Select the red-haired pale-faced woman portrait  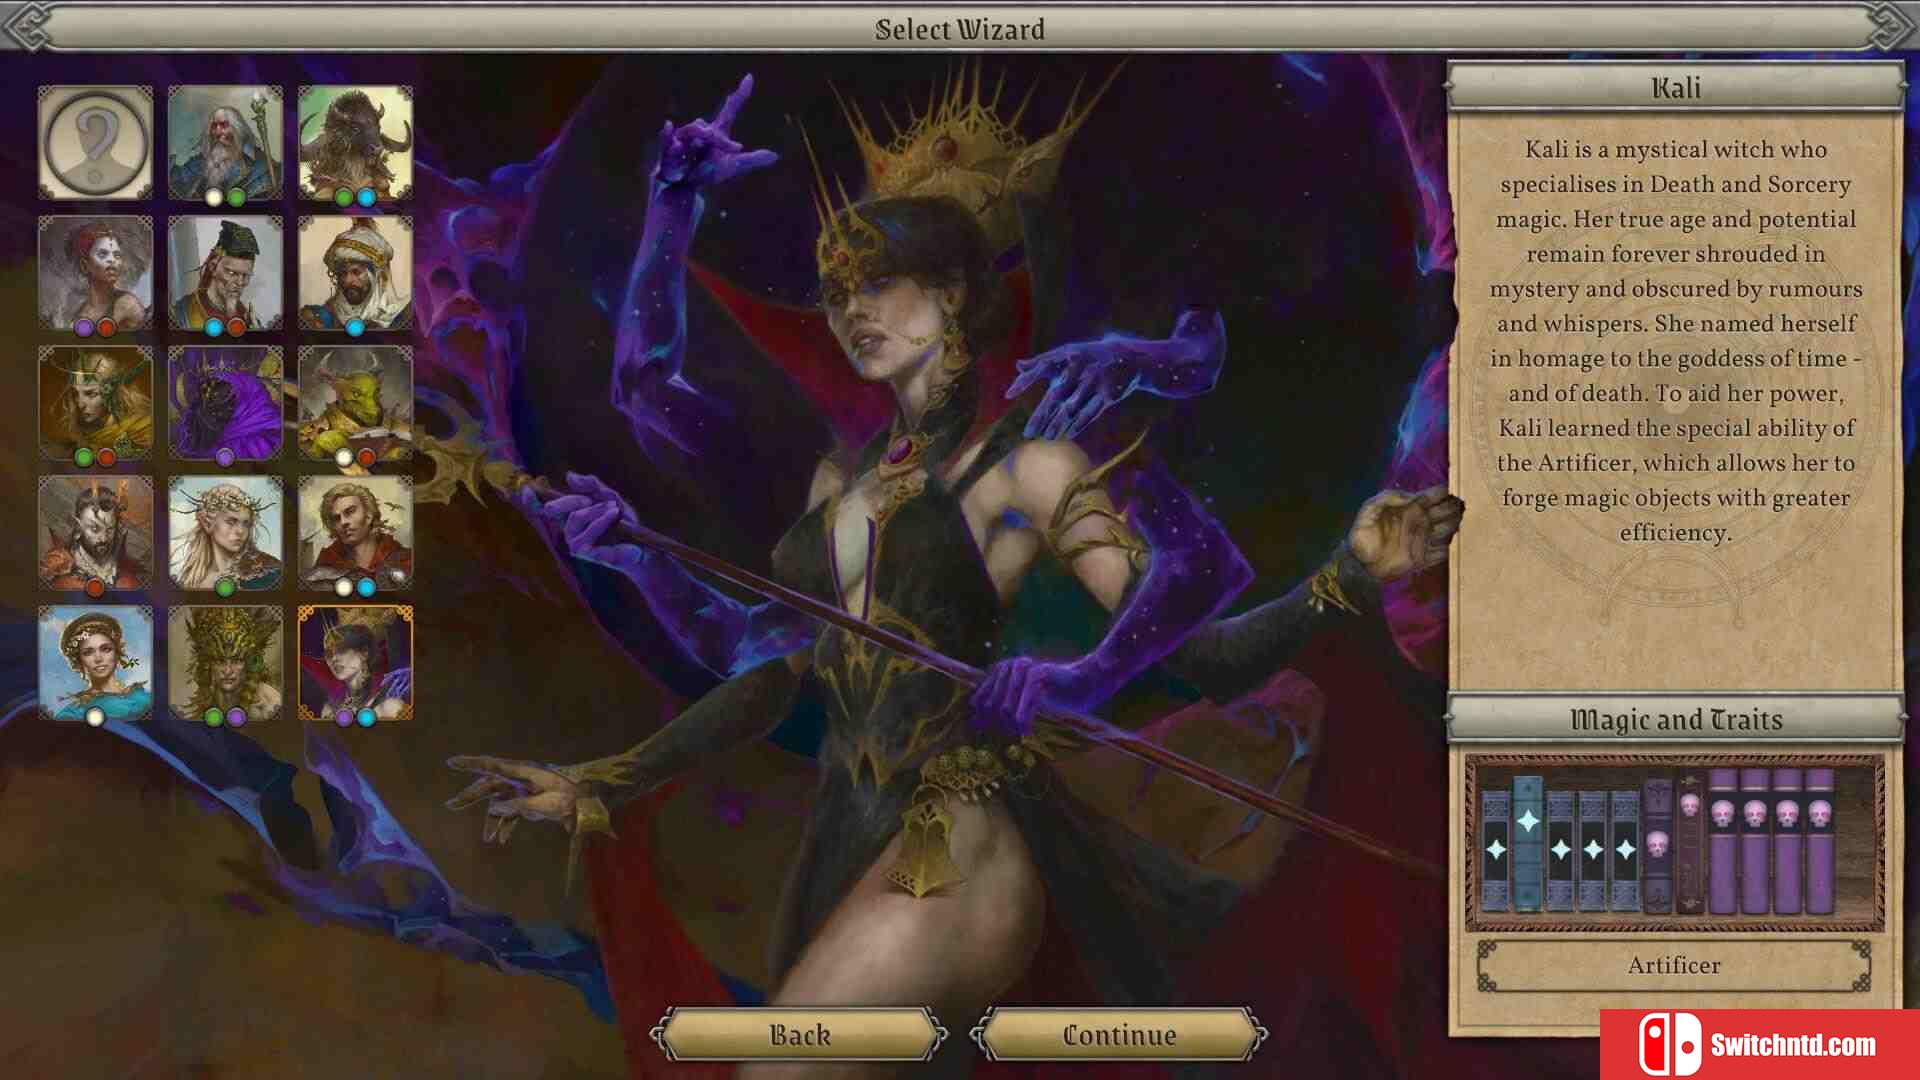click(95, 272)
